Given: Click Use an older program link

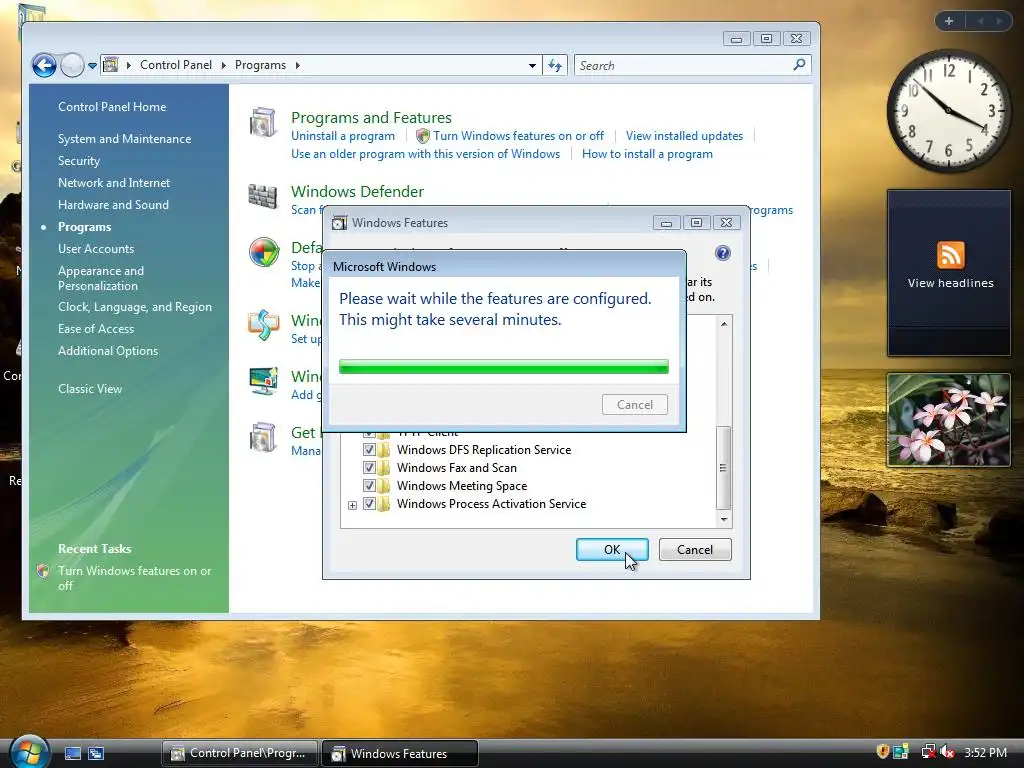Looking at the screenshot, I should [x=425, y=154].
